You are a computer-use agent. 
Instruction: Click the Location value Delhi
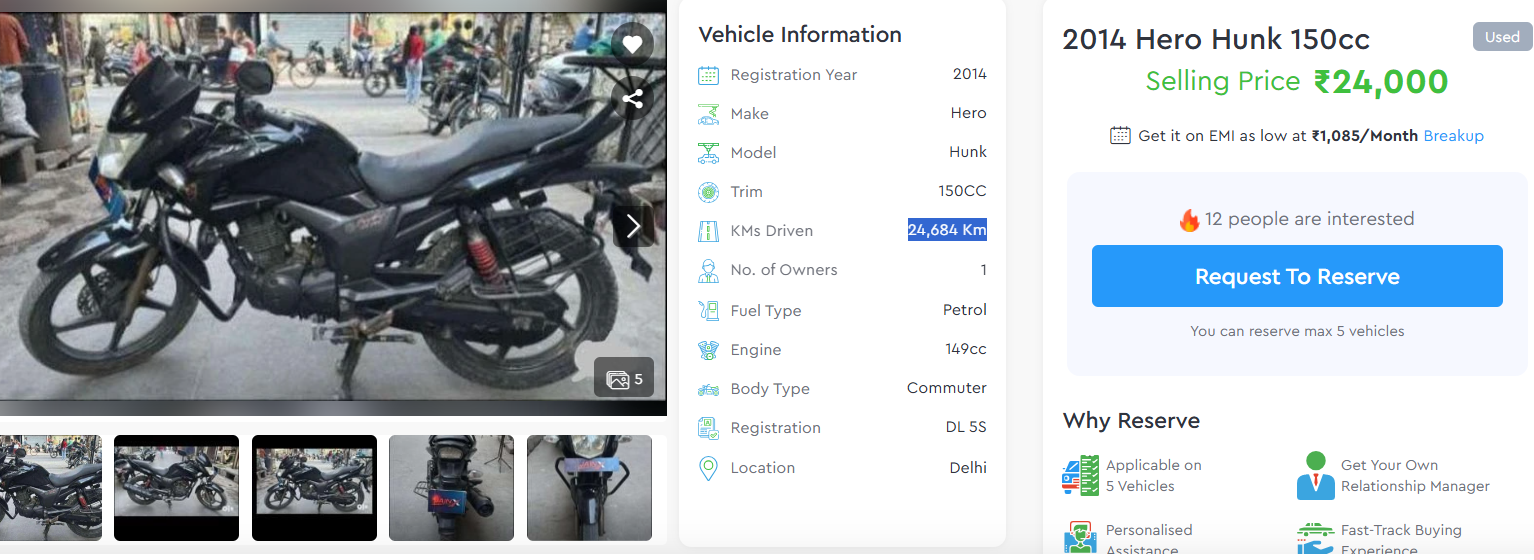click(x=968, y=467)
